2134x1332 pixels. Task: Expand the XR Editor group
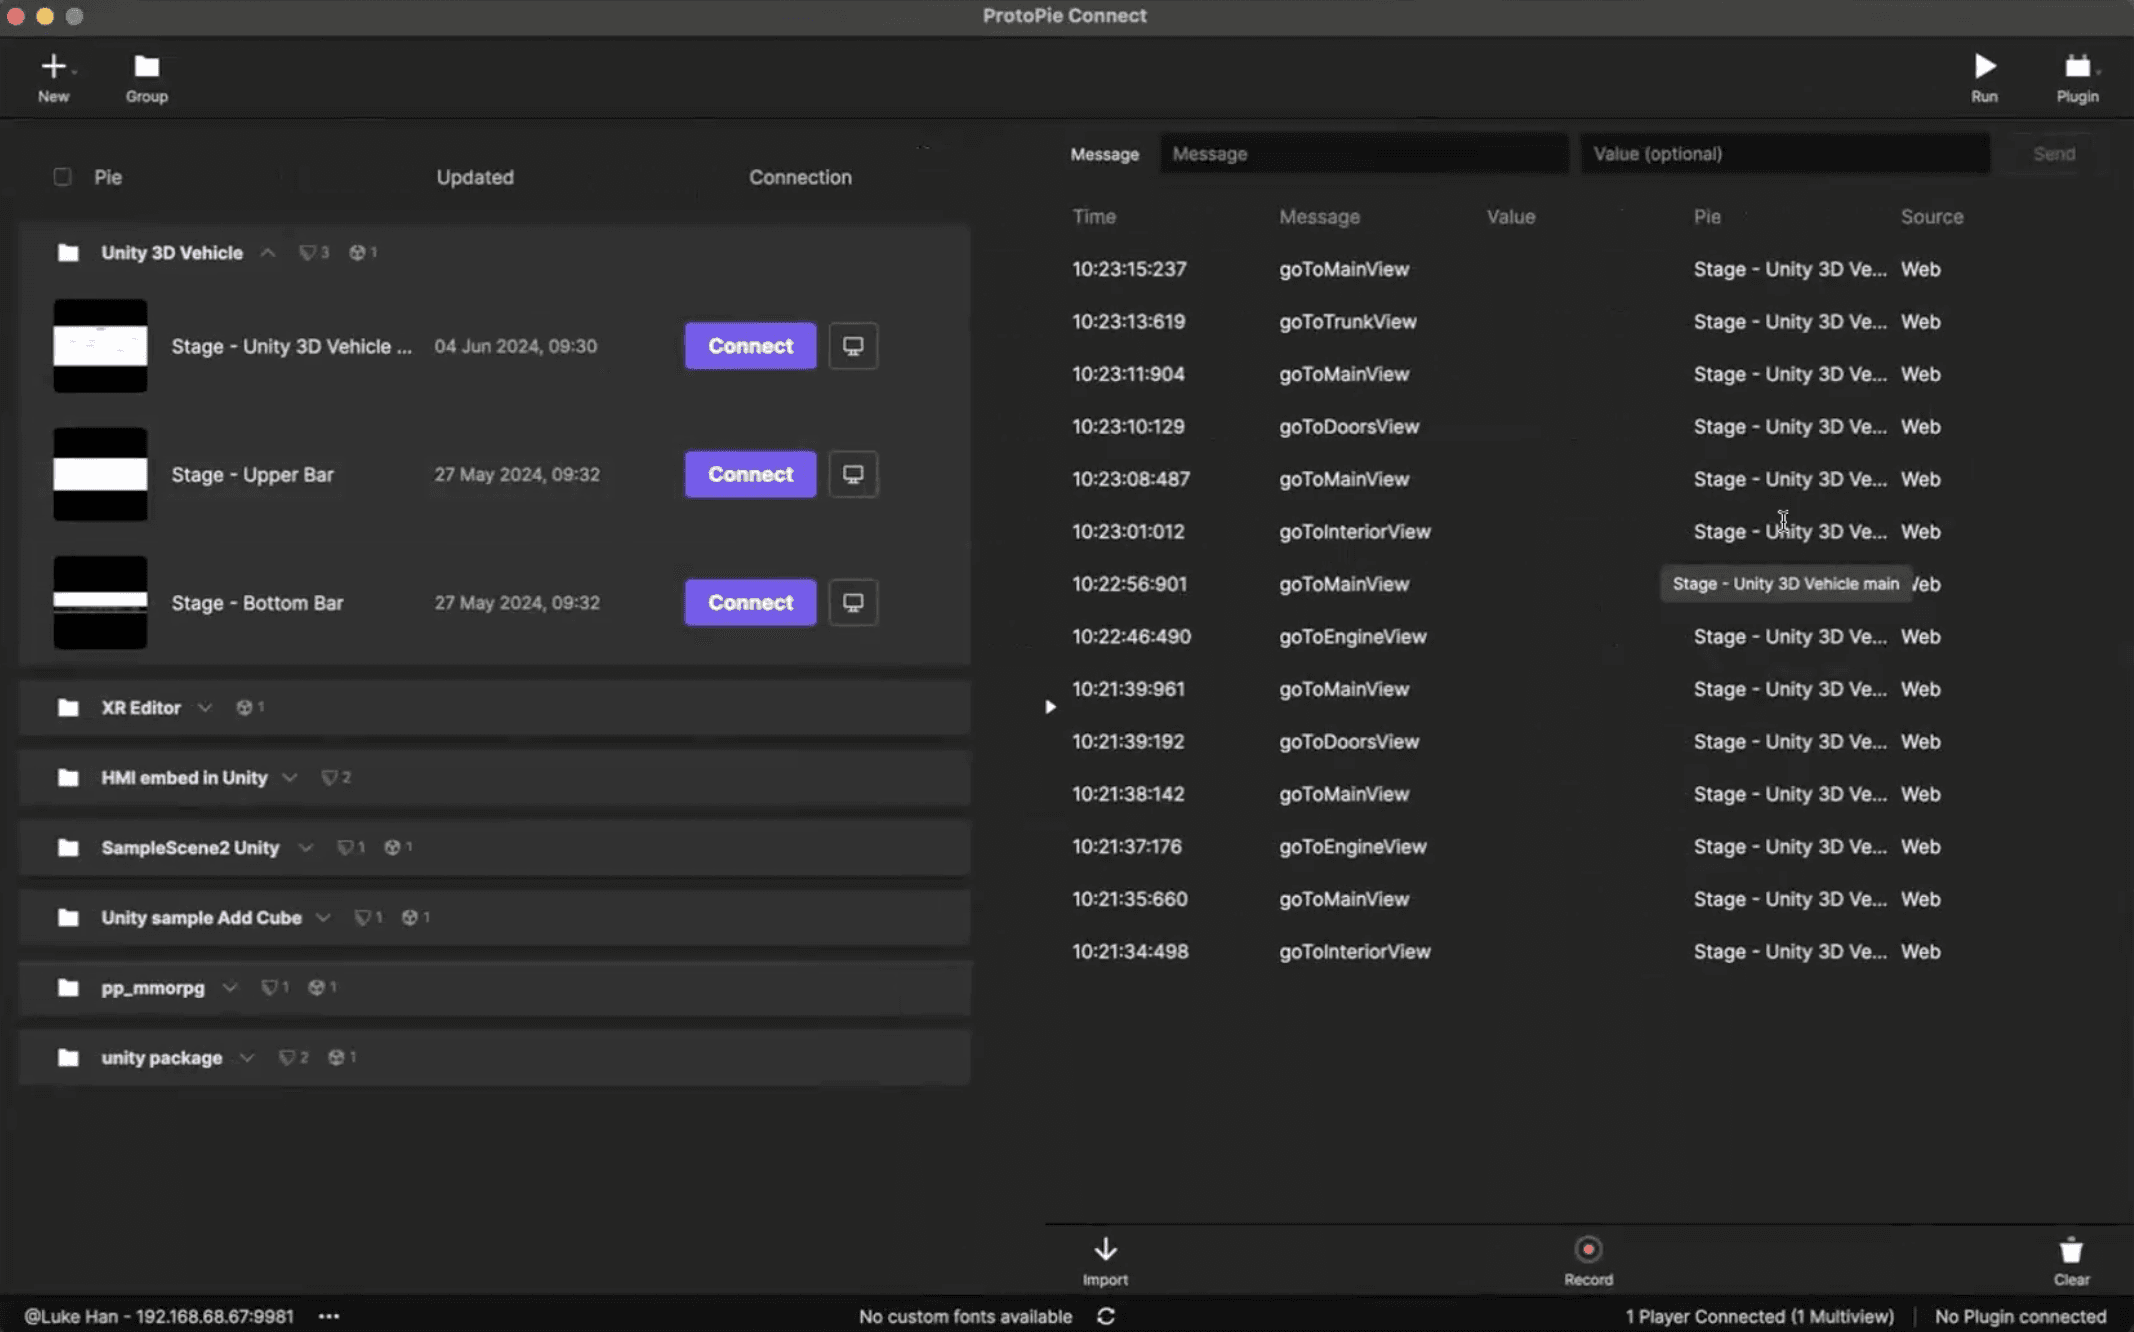205,707
